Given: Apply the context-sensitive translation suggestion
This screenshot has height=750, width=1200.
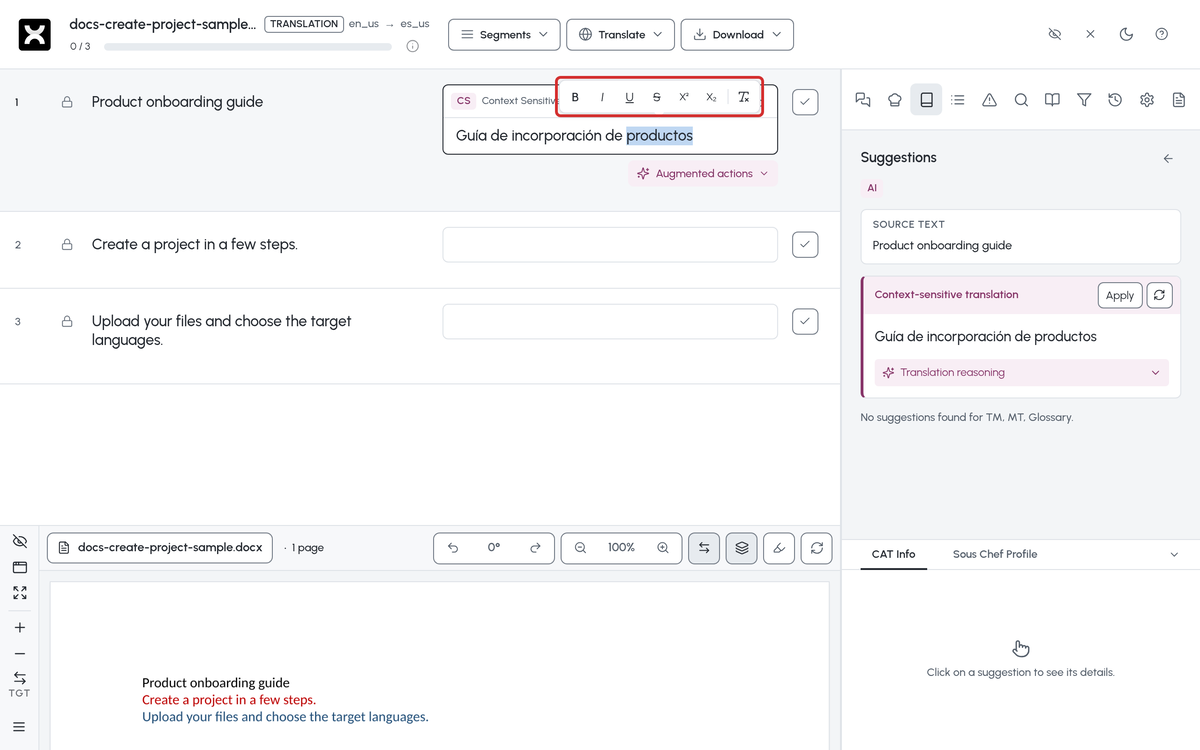Looking at the screenshot, I should (x=1120, y=295).
